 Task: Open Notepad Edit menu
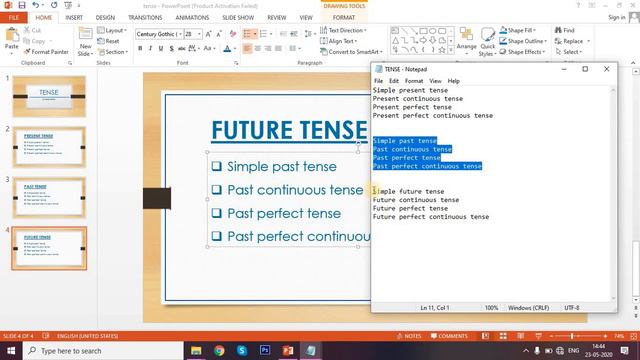[x=393, y=81]
